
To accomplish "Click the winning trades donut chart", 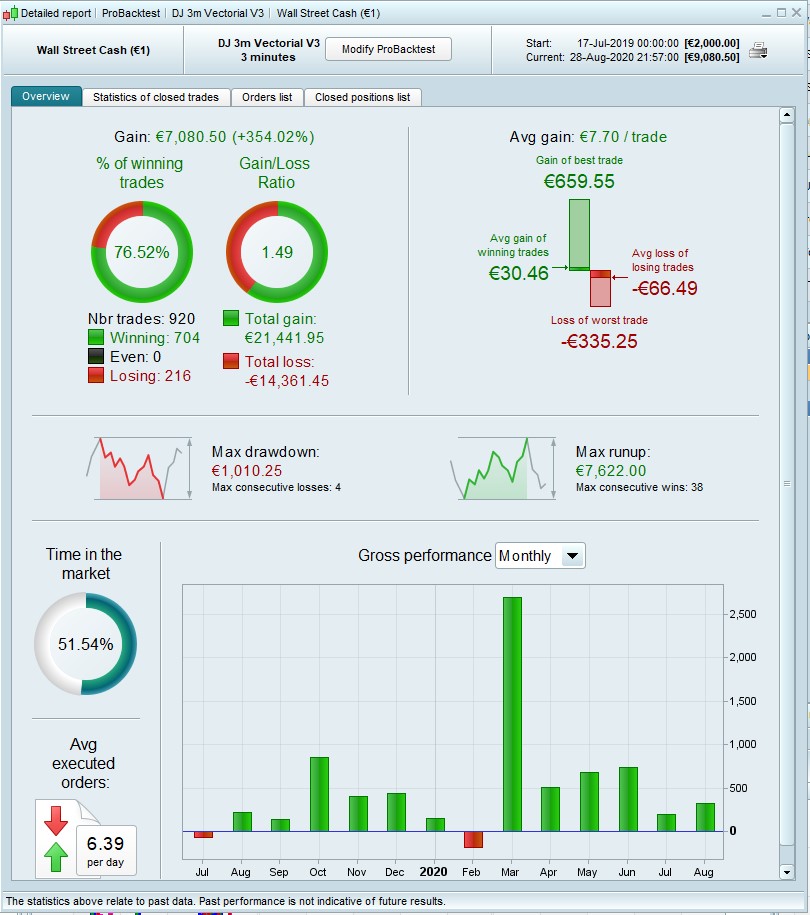I will tap(142, 252).
